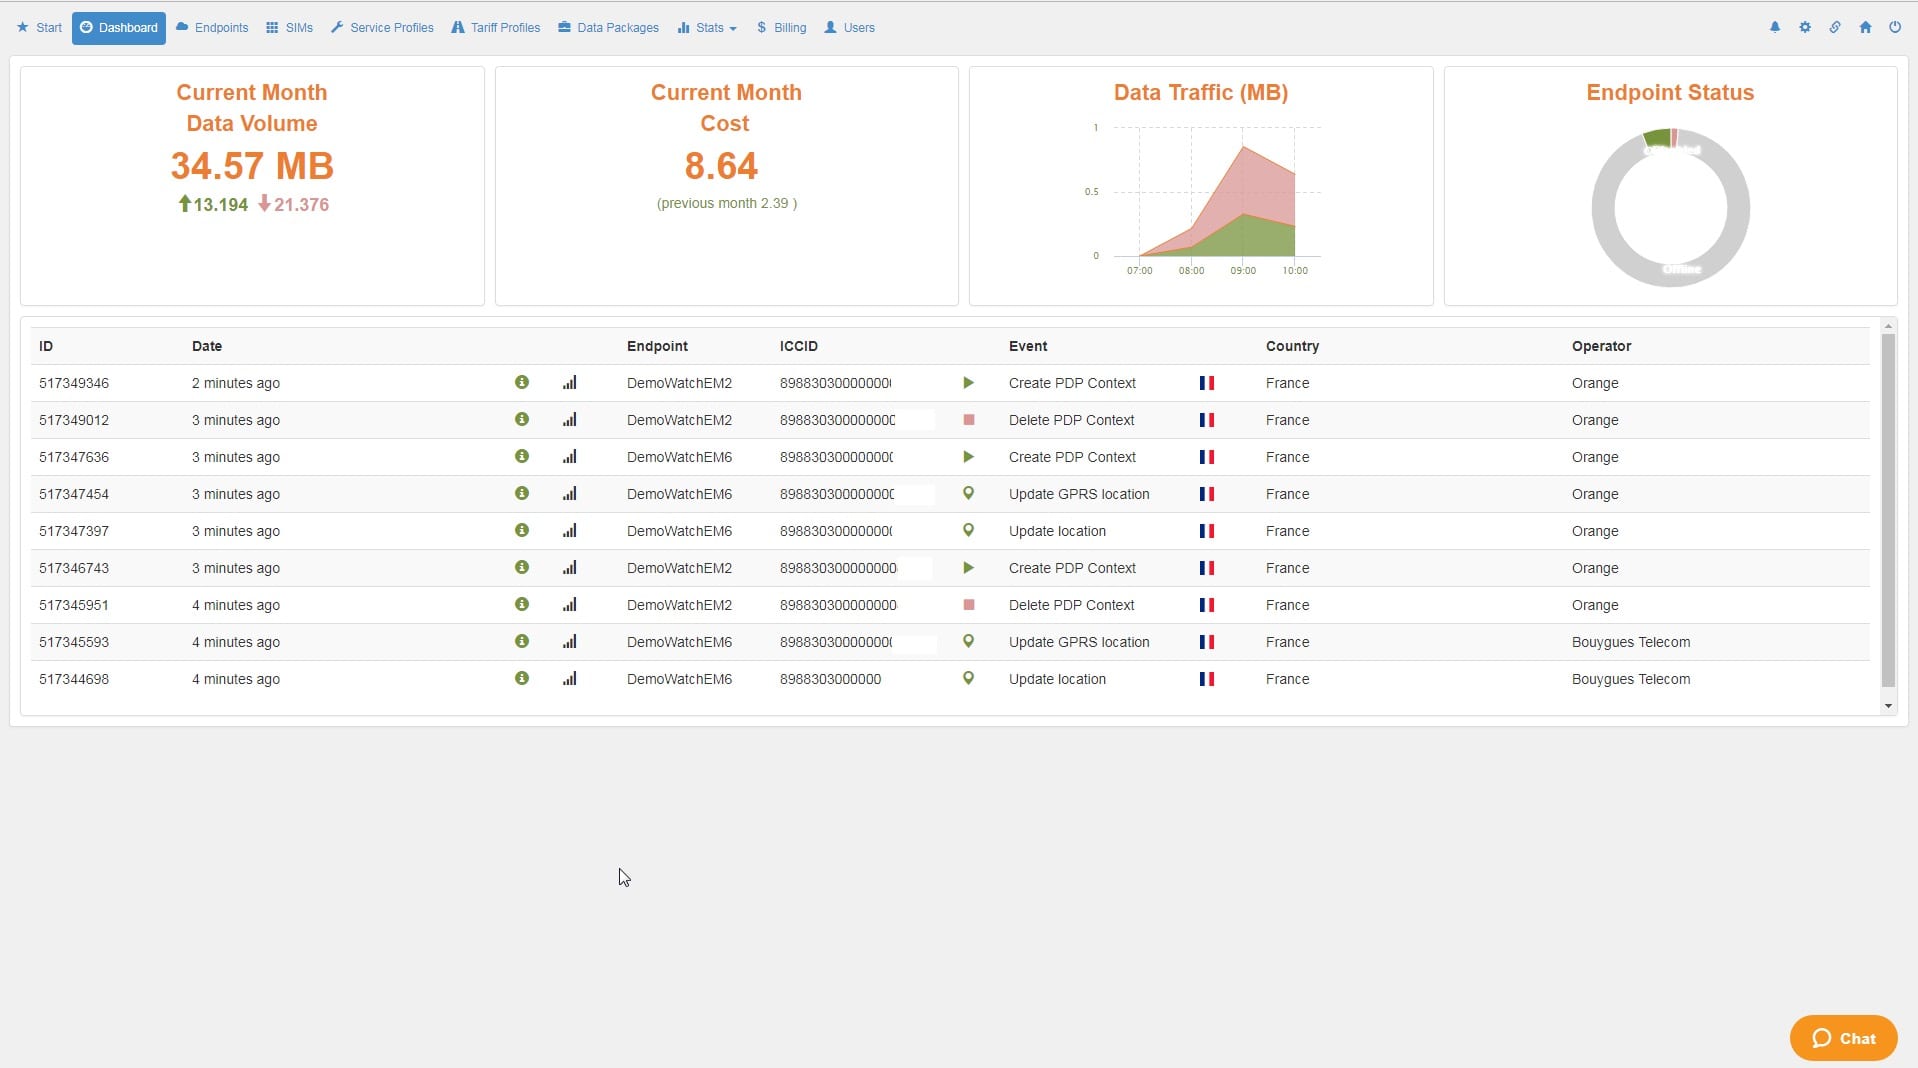Open the Billing page
Screen dimensions: 1918x1068
(x=782, y=28)
